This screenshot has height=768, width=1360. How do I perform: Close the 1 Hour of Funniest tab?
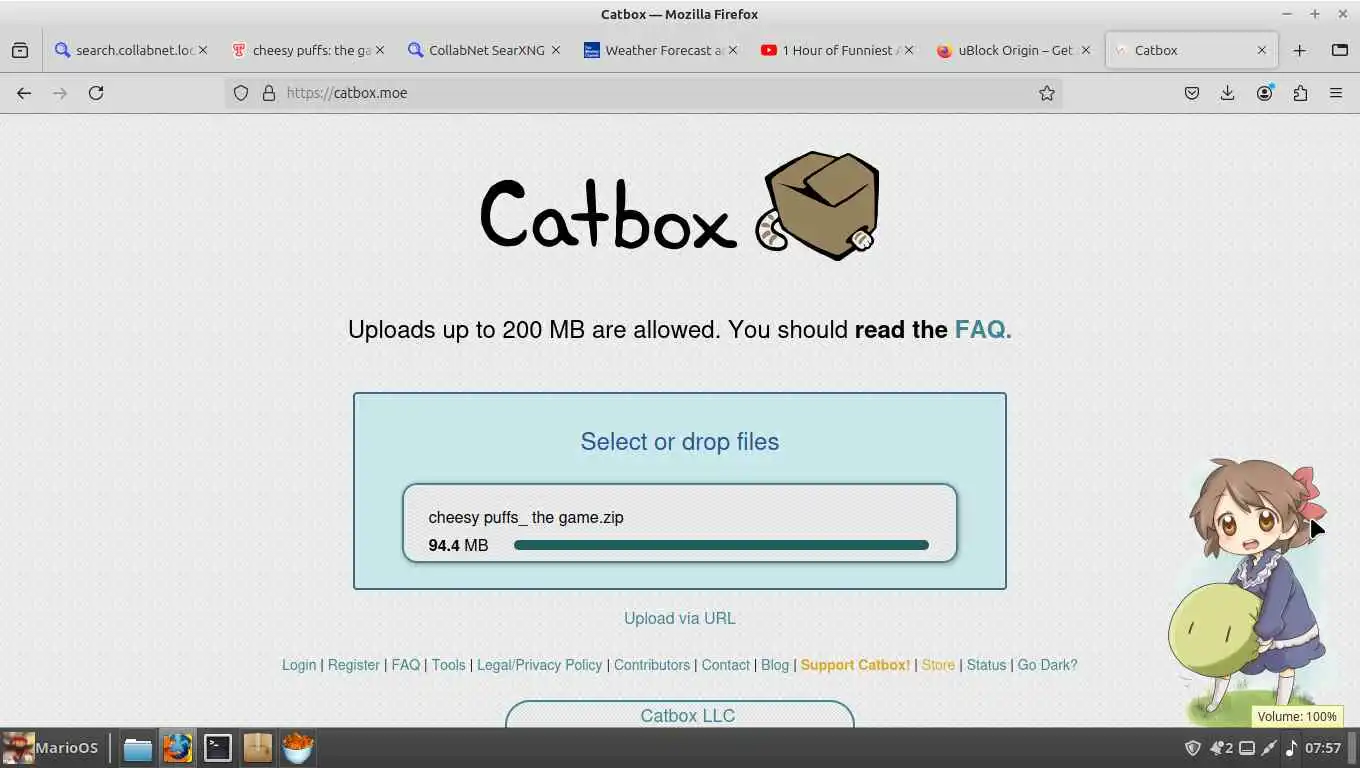pos(909,50)
